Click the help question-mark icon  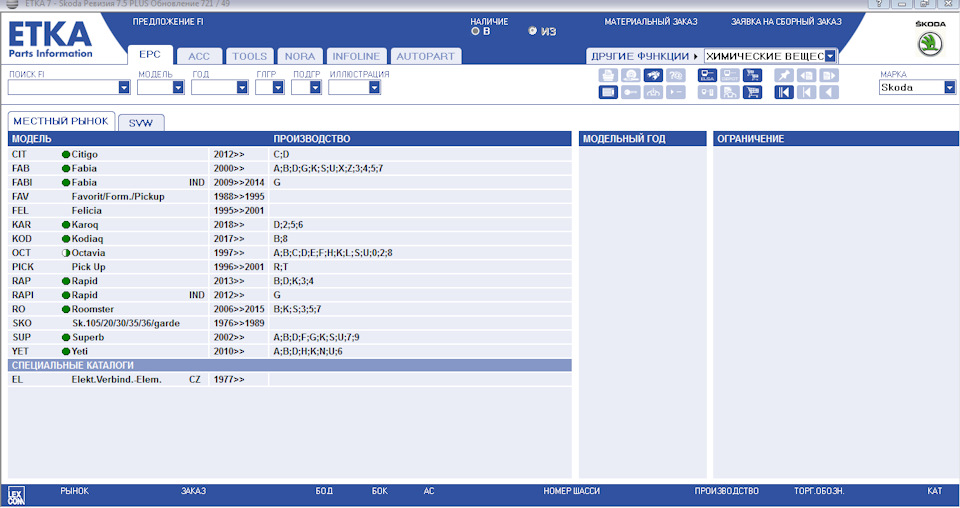click(x=676, y=75)
